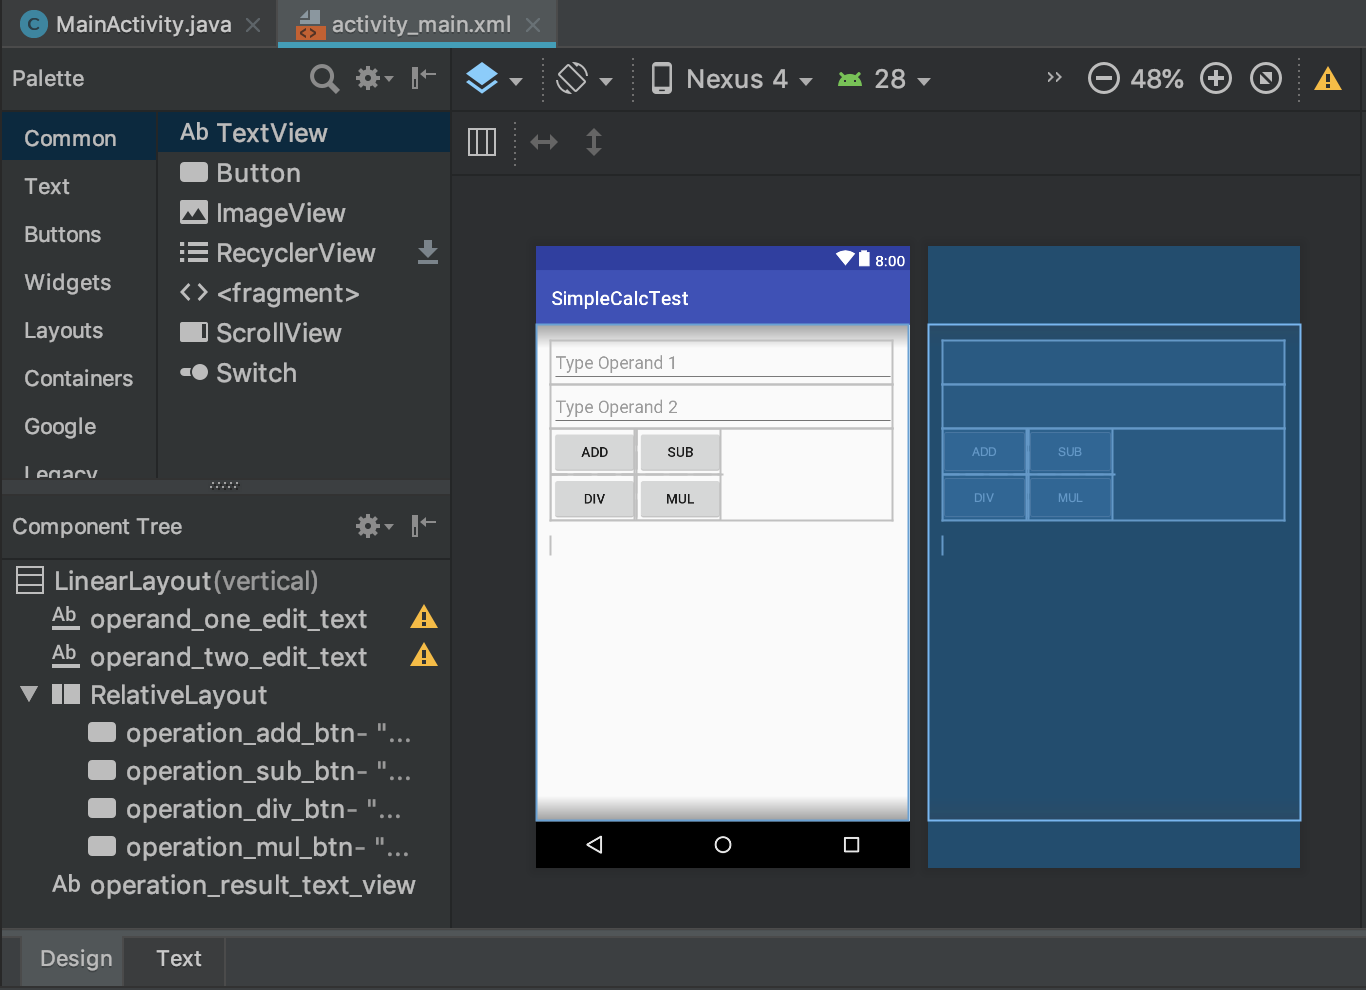1366x990 pixels.
Task: Click the horizontal resize arrow icon
Action: tap(543, 142)
